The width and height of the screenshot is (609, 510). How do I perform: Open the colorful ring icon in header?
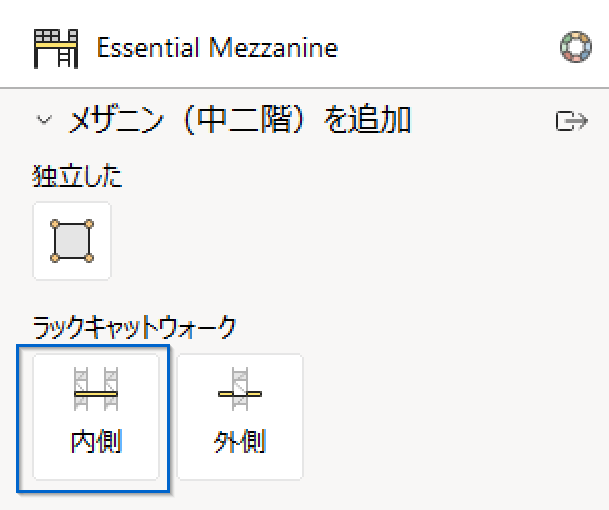pos(576,47)
